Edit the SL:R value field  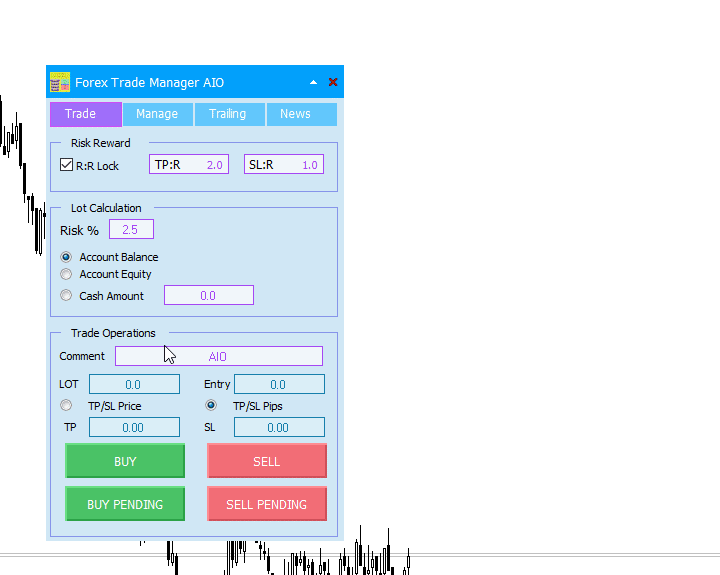point(284,164)
